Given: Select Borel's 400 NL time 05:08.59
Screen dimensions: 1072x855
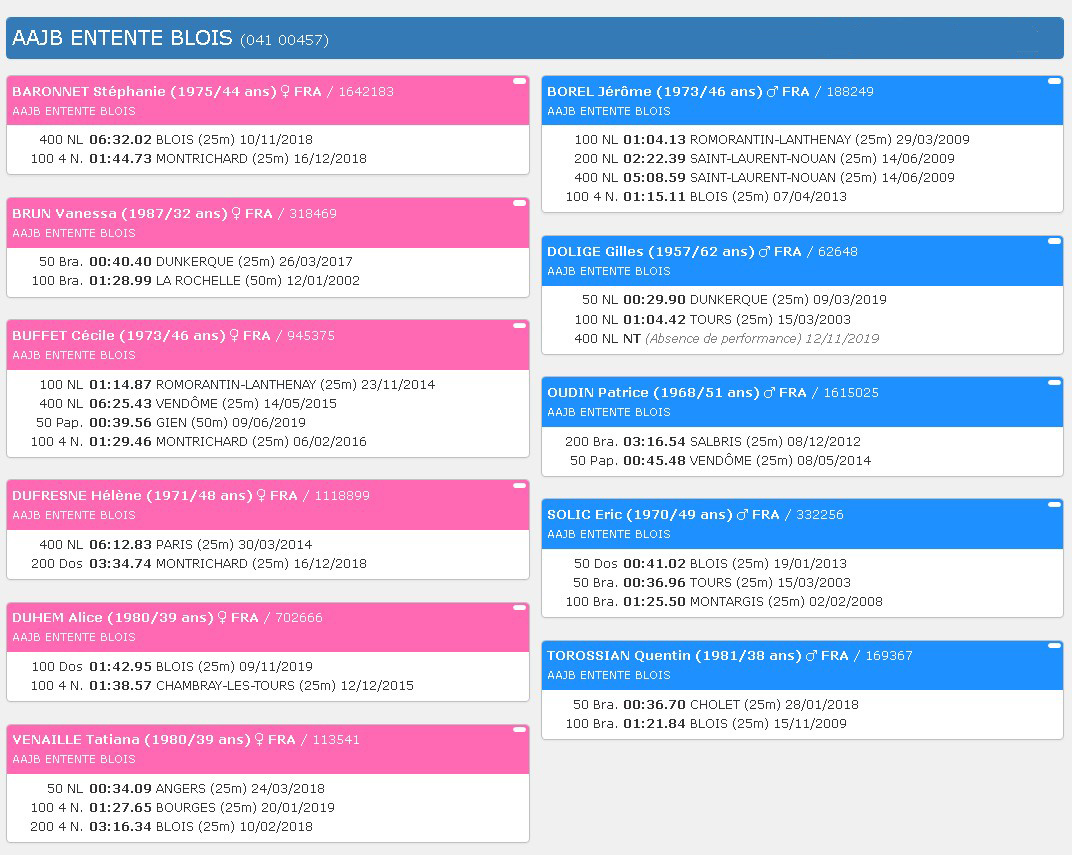Looking at the screenshot, I should tap(654, 178).
